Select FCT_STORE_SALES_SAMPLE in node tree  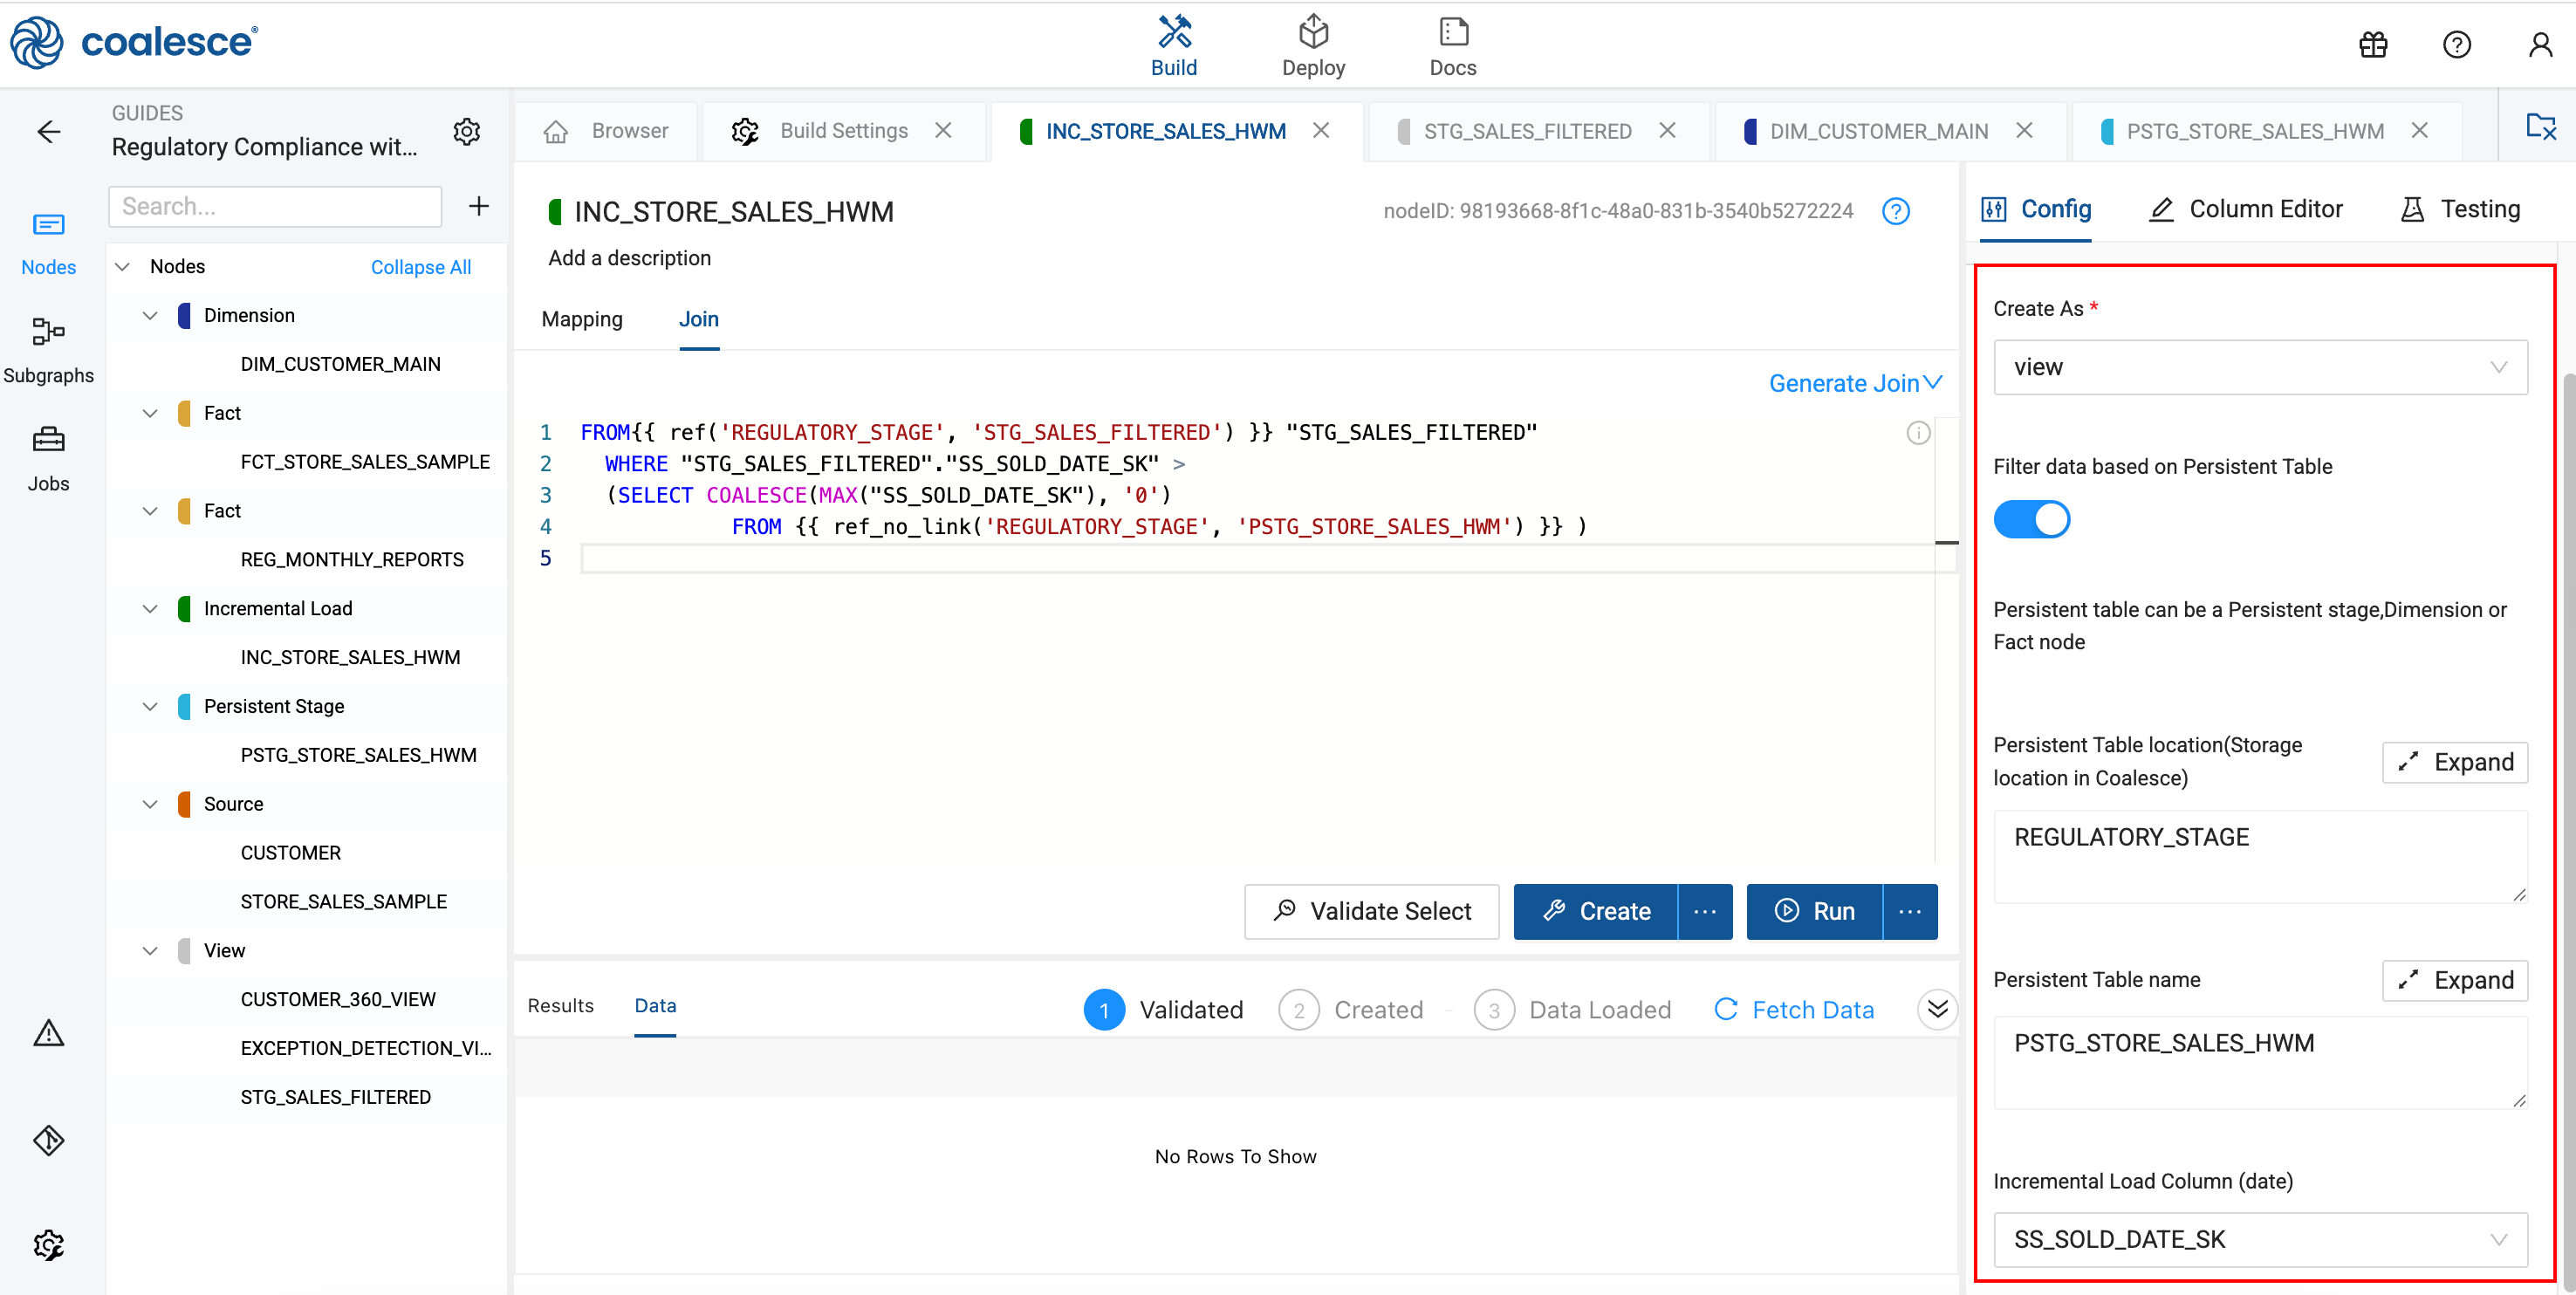point(365,462)
